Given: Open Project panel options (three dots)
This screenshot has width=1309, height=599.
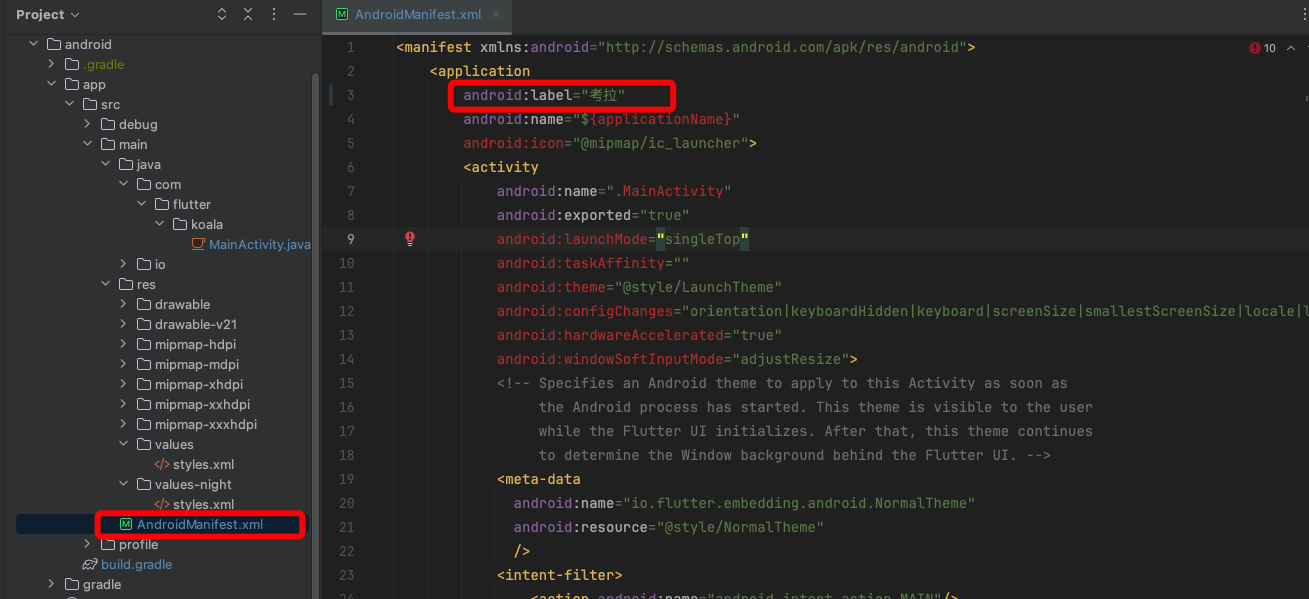Looking at the screenshot, I should 274,14.
